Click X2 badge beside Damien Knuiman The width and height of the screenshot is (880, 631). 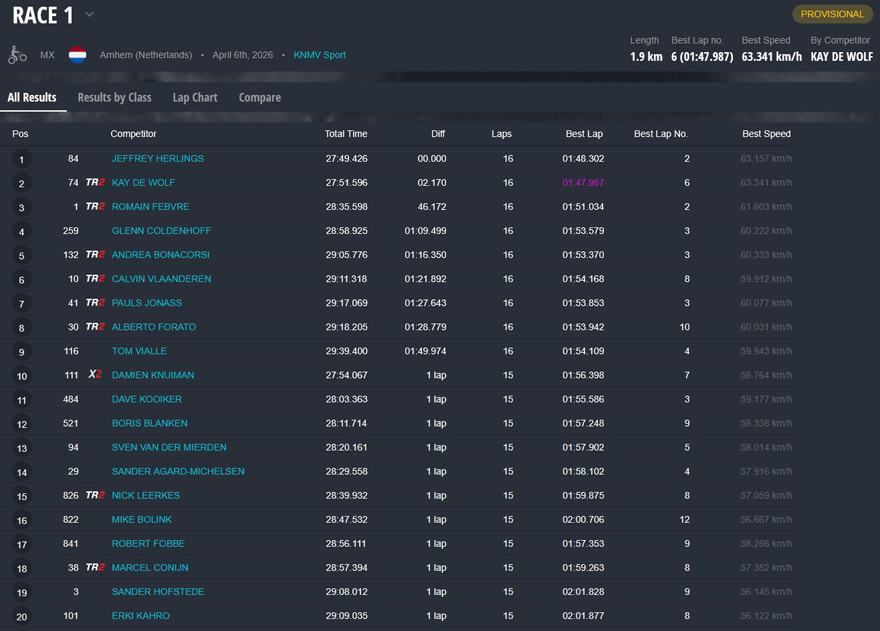coord(95,375)
